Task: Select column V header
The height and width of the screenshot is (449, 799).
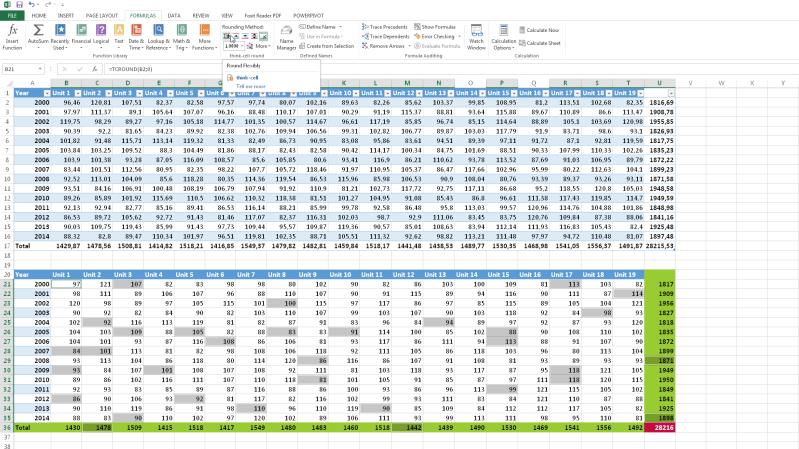Action: tap(690, 83)
